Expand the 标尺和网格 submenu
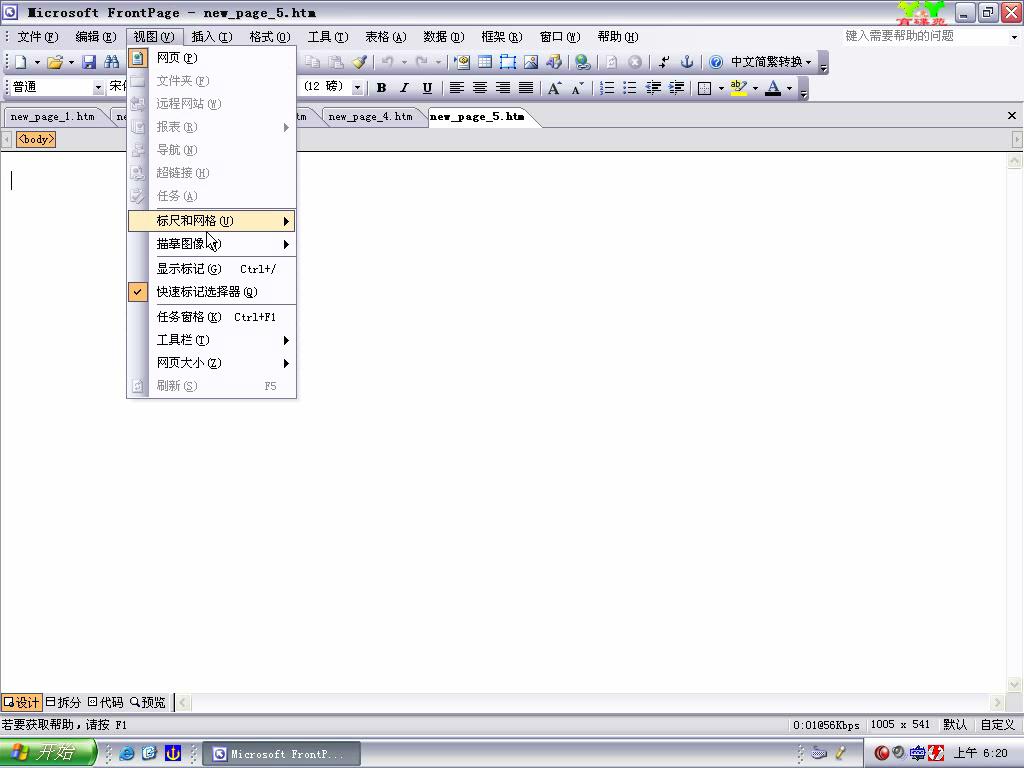 point(212,221)
